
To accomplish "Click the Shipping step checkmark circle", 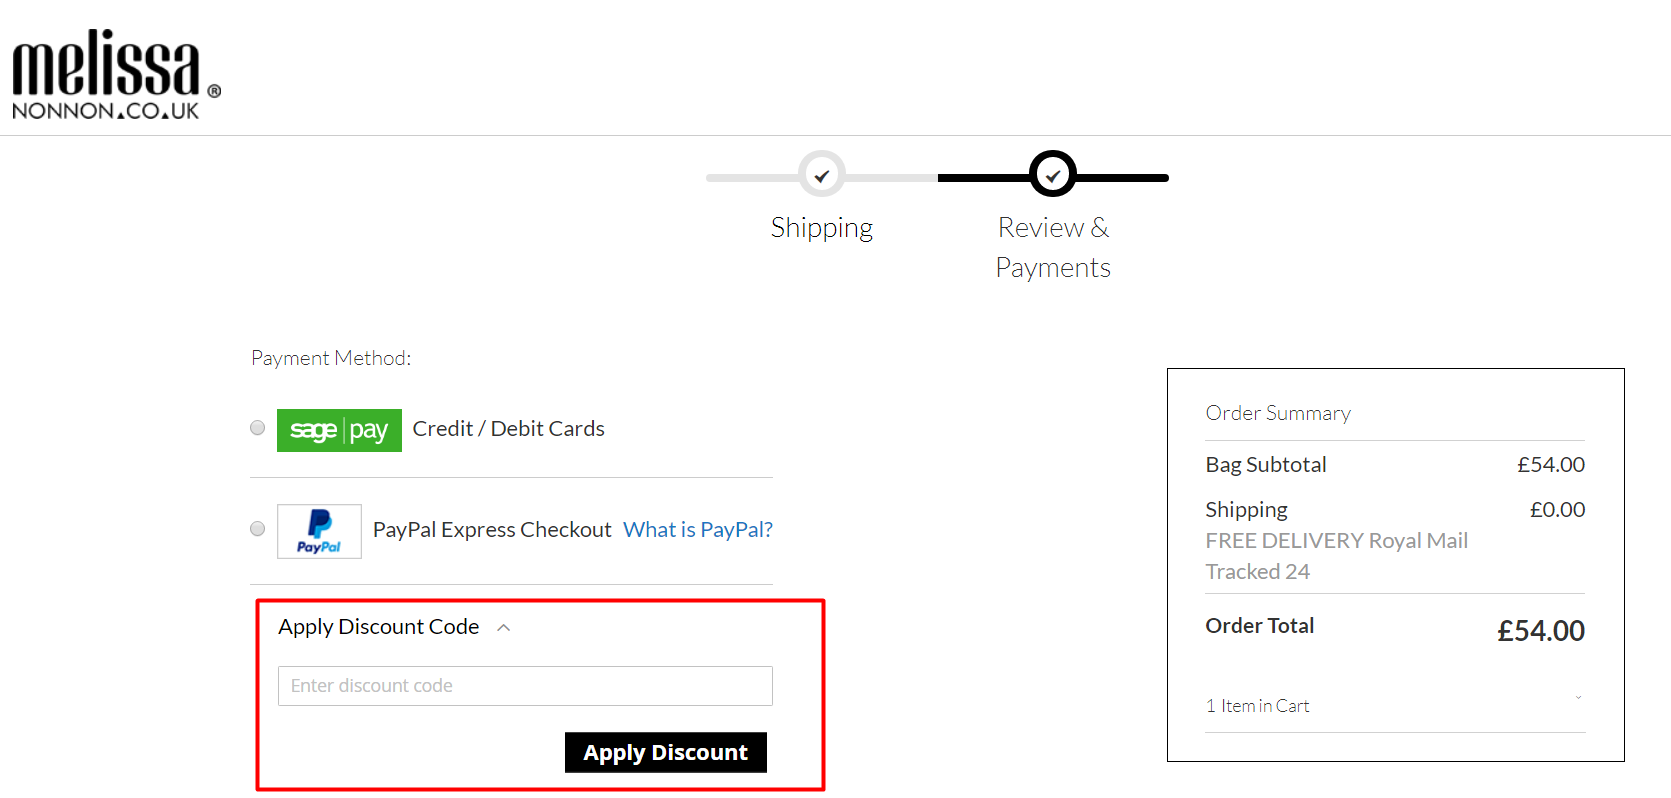I will 822,175.
